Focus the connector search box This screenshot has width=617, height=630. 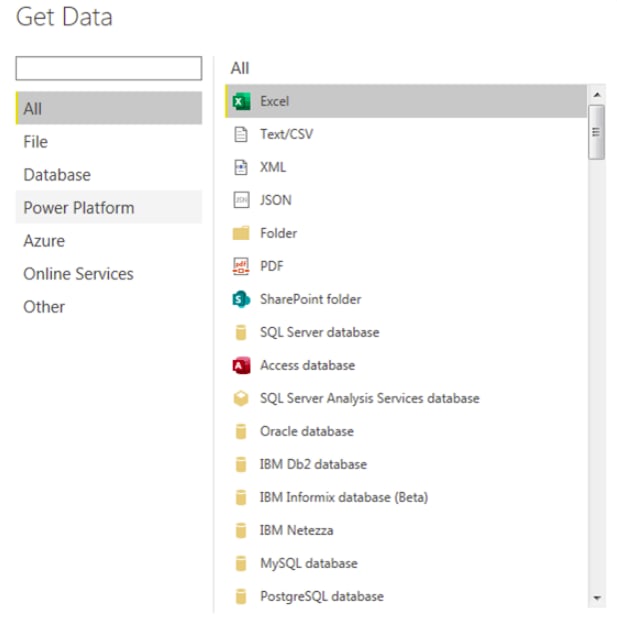click(109, 68)
